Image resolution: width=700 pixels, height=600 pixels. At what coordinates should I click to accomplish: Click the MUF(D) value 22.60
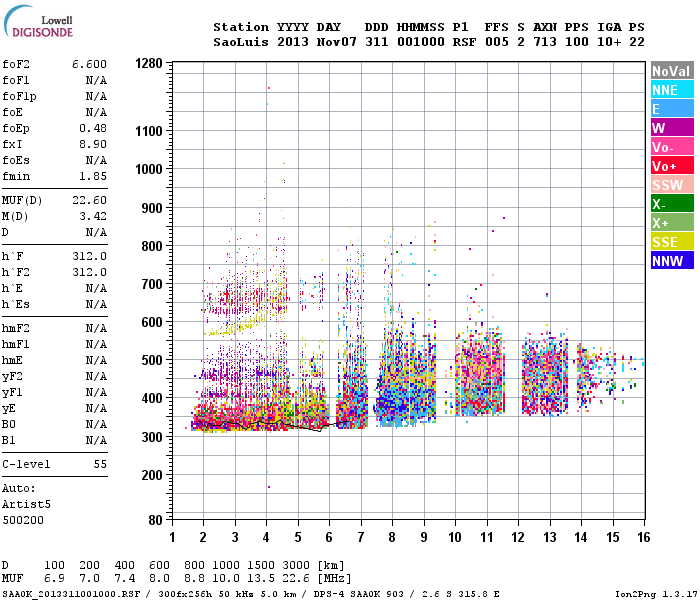[x=89, y=200]
